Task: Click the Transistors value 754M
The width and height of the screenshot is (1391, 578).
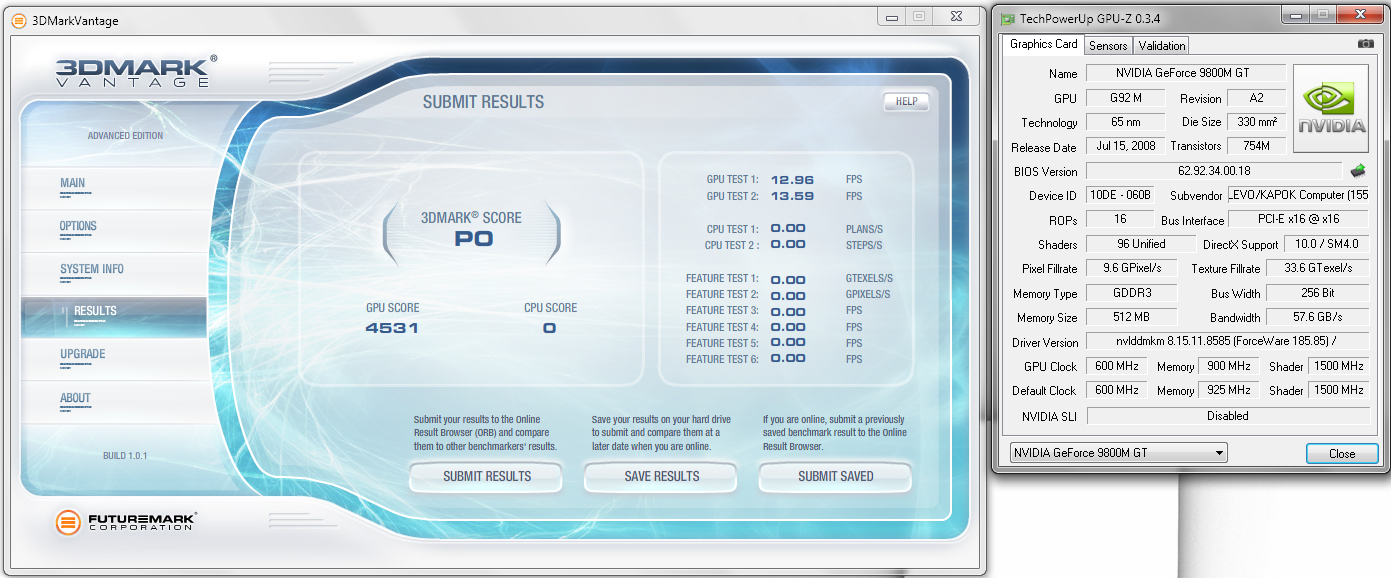Action: [x=1257, y=146]
